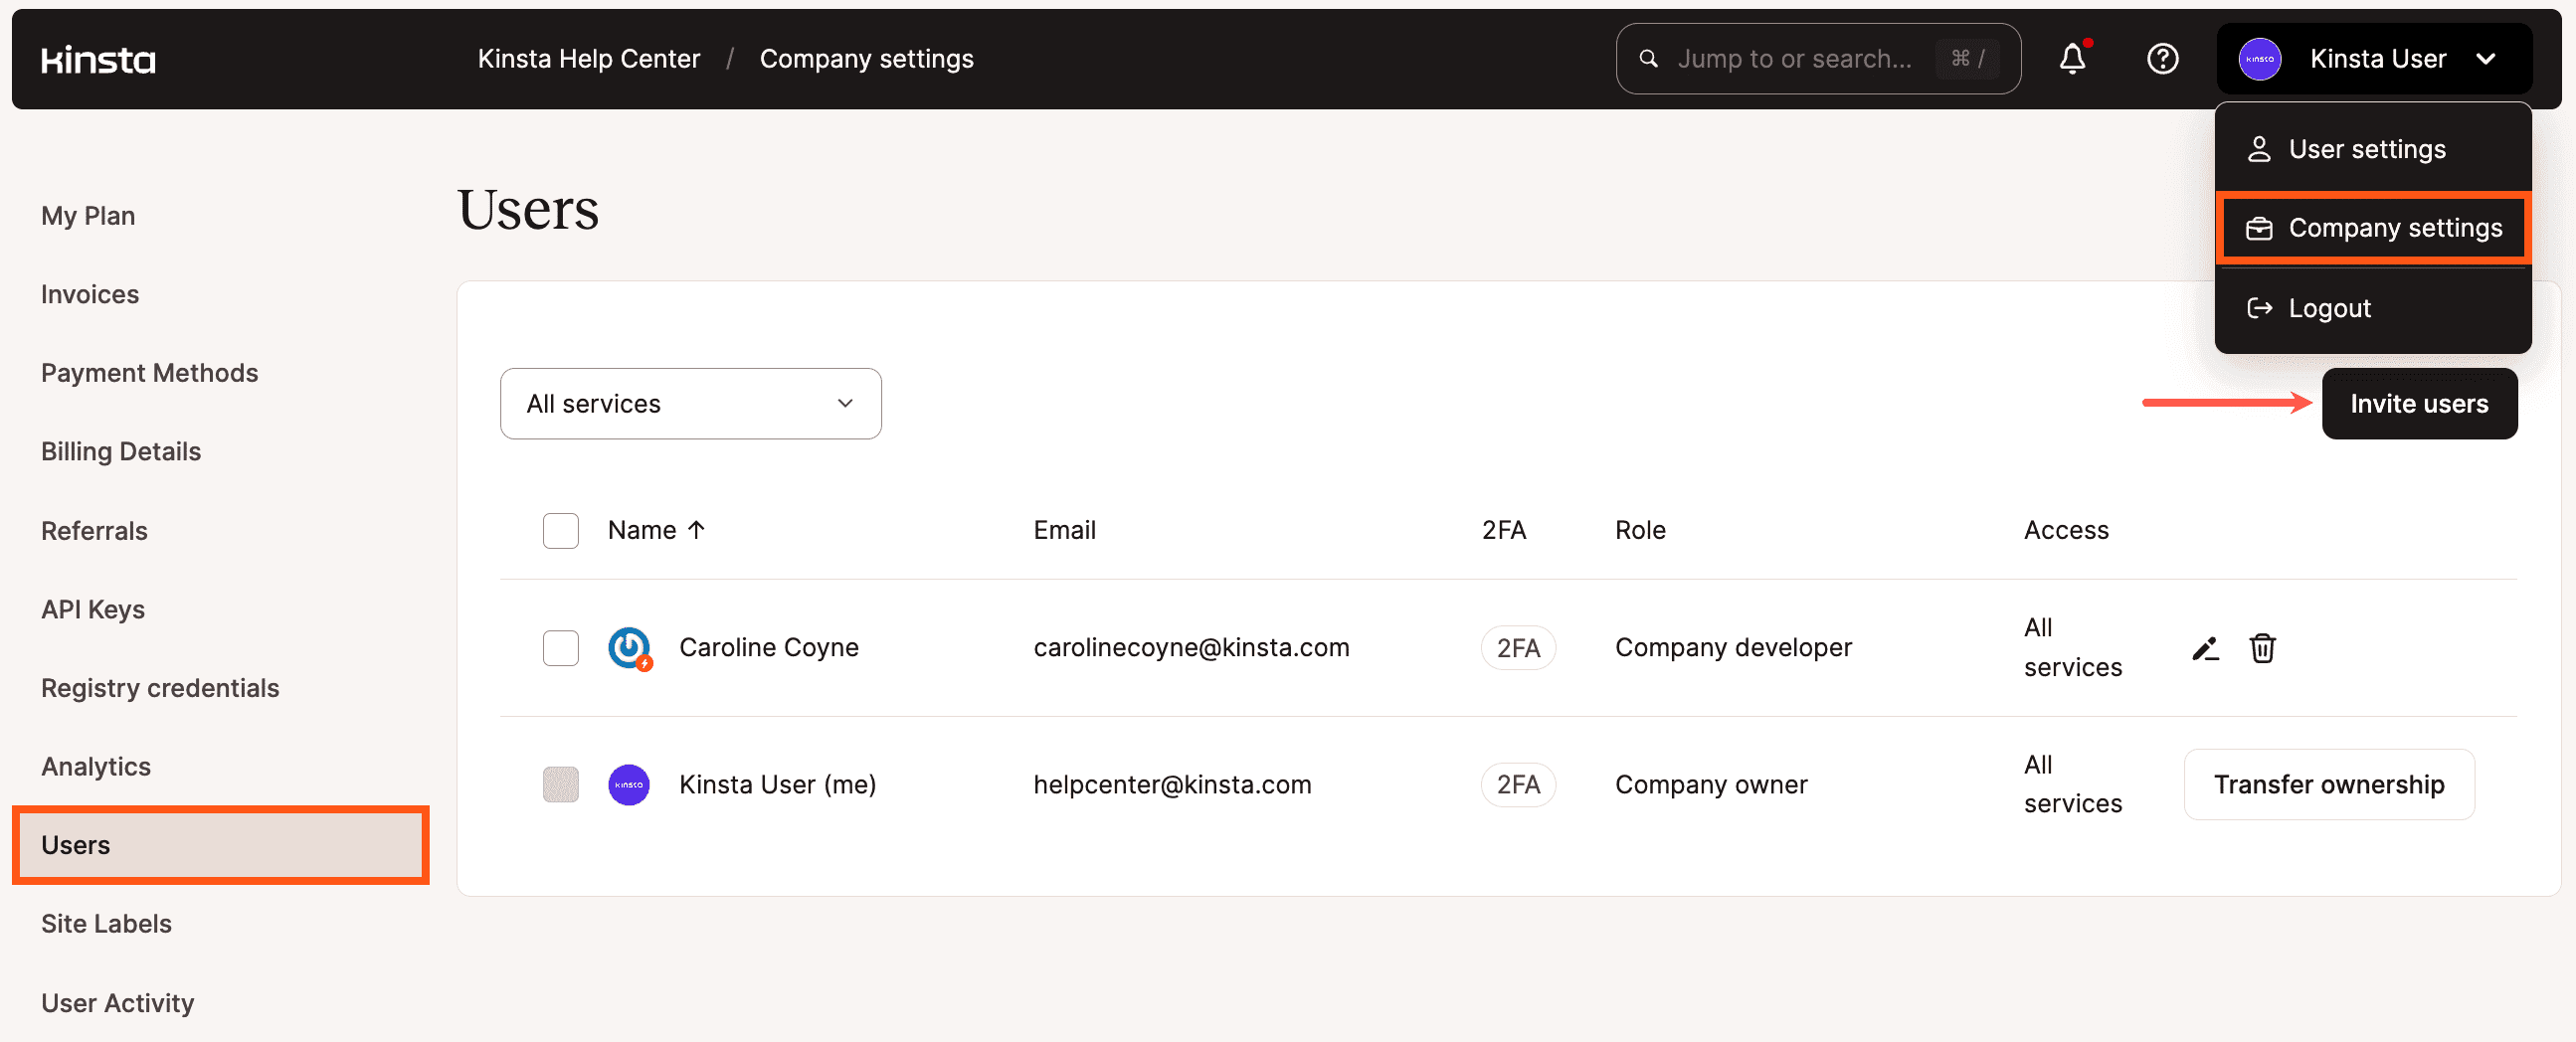Select Users in sidebar

pos(221,845)
